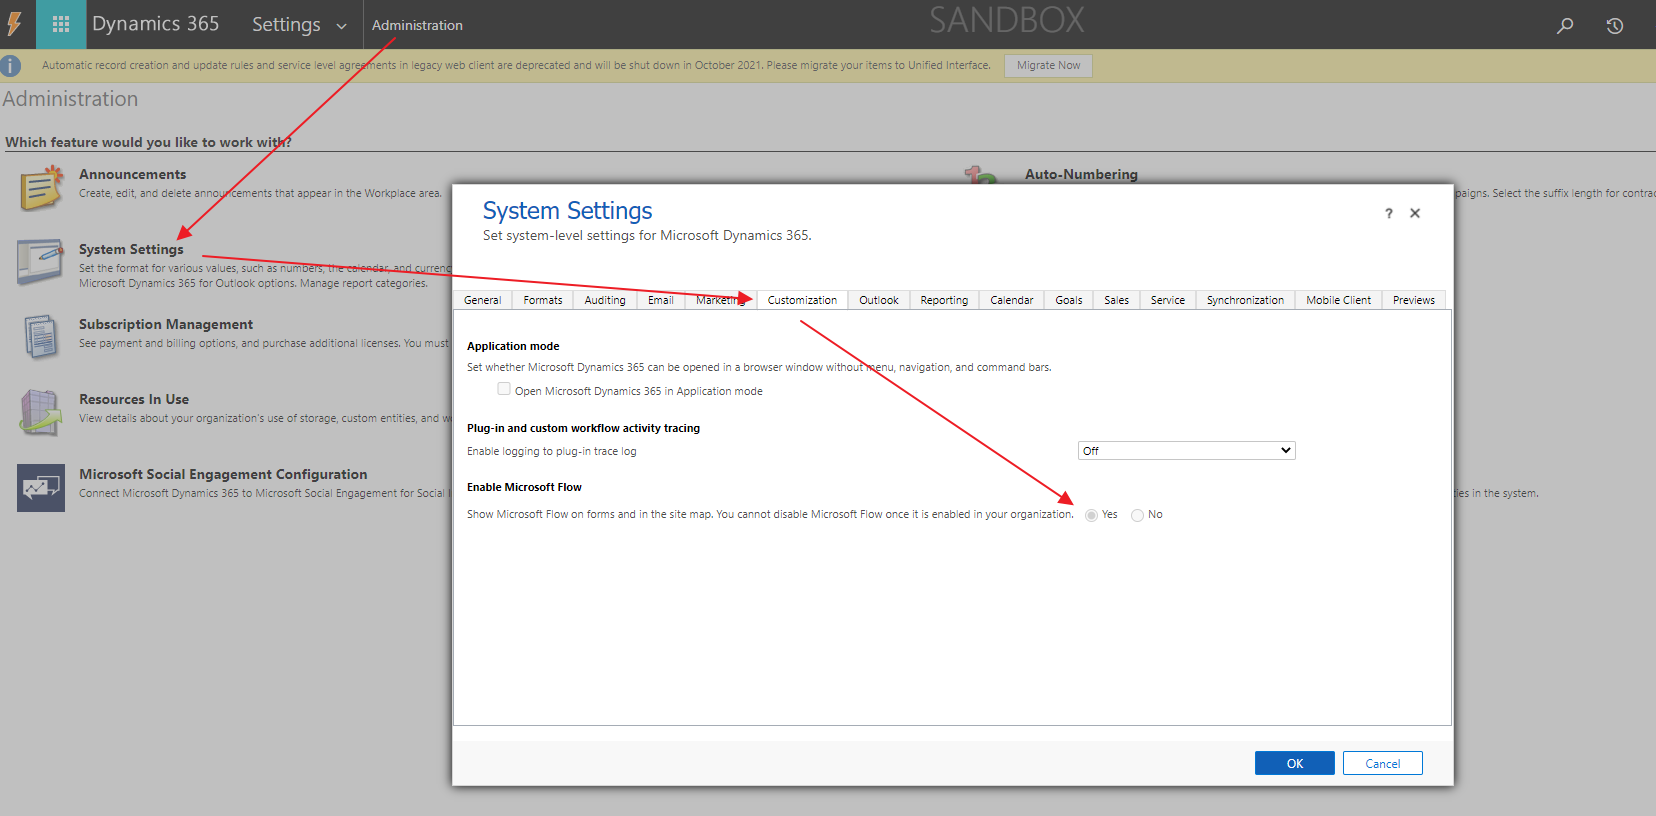Screen dimensions: 1656x816
Task: Switch to the Synchronization tab
Action: 1245,300
